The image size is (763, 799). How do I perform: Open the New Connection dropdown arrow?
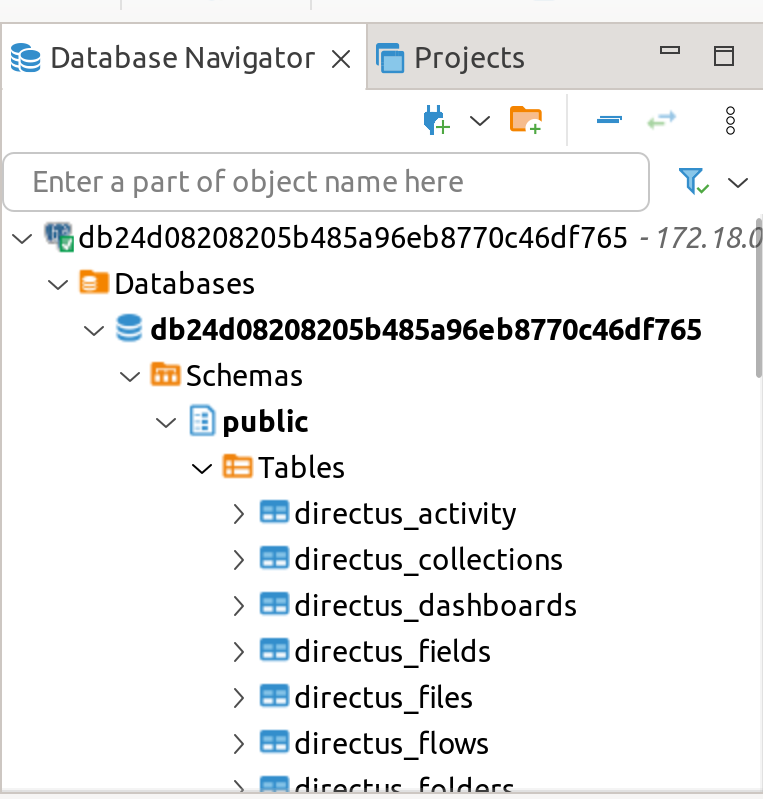(480, 121)
